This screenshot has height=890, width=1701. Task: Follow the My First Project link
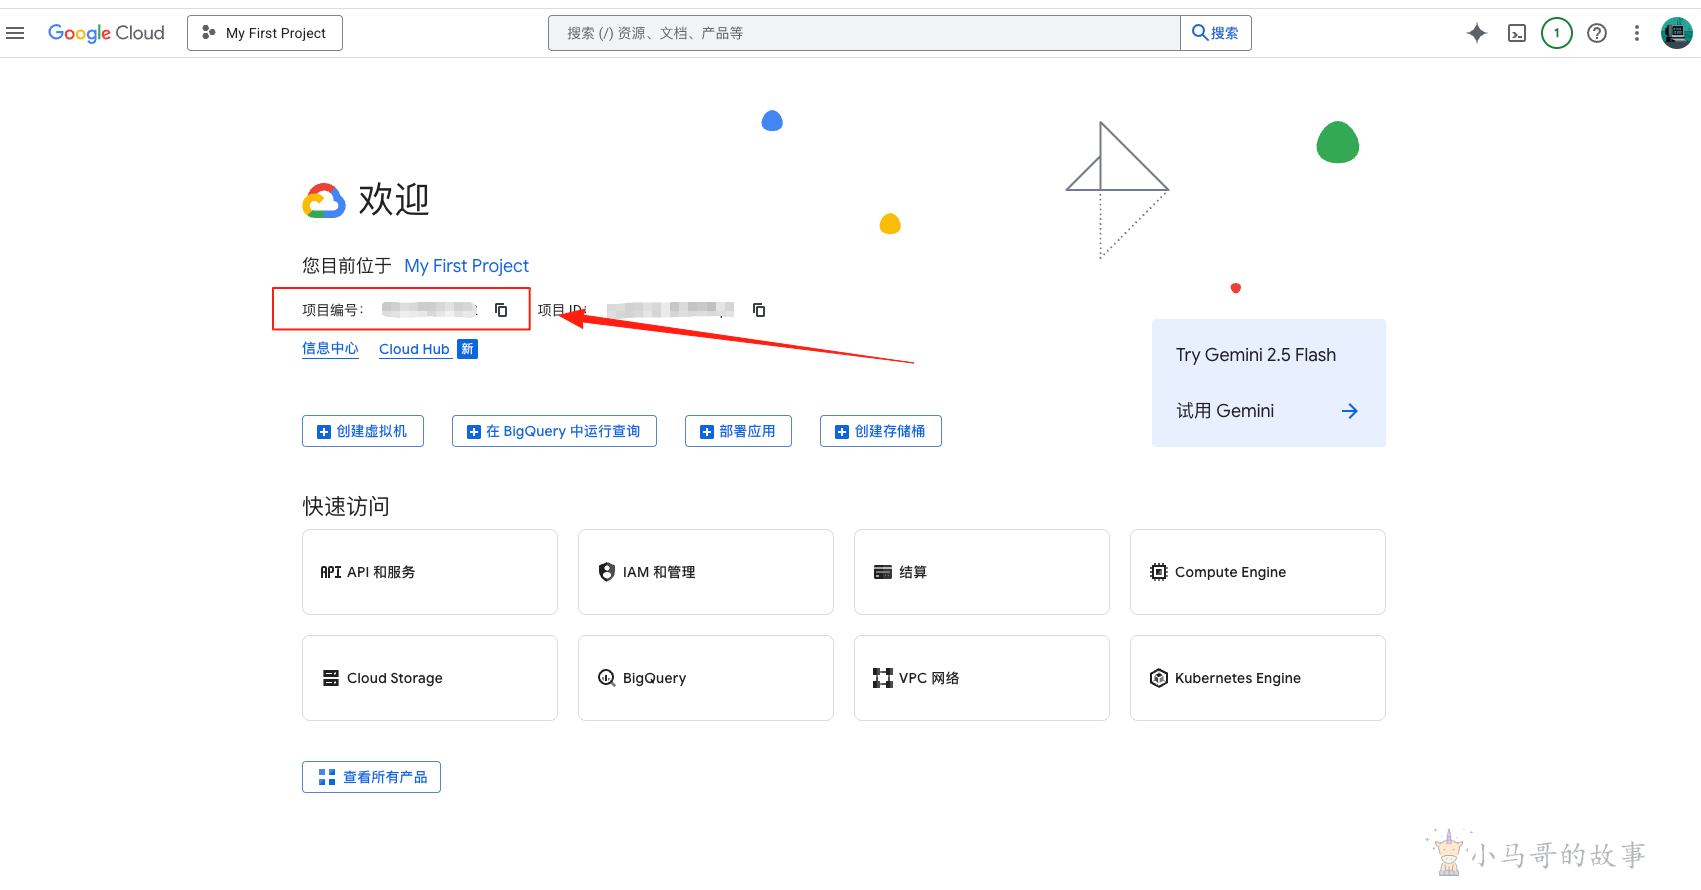[x=466, y=266]
